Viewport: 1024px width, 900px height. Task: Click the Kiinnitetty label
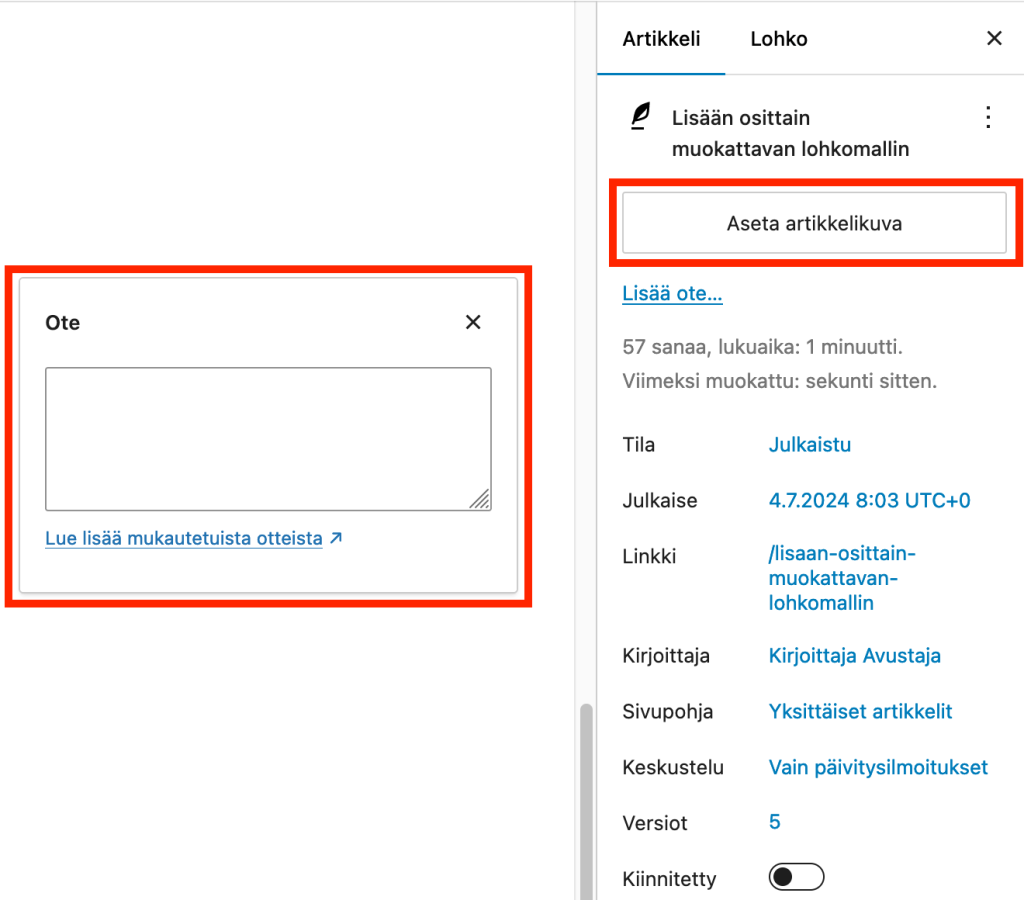click(x=669, y=878)
